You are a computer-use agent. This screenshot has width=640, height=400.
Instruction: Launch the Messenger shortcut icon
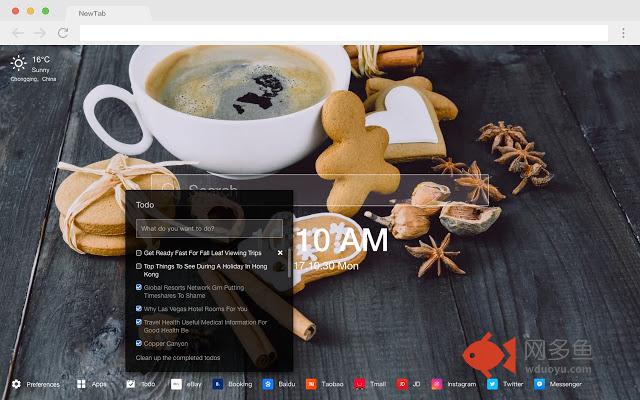pos(540,384)
